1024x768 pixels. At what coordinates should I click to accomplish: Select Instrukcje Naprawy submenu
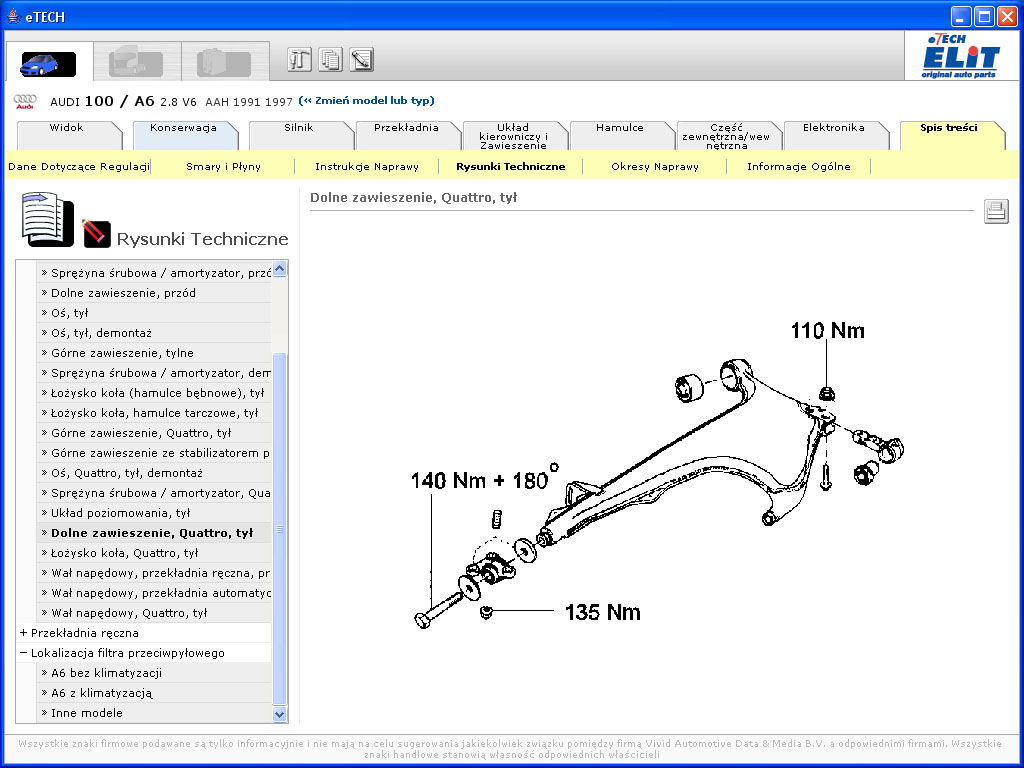click(x=367, y=167)
